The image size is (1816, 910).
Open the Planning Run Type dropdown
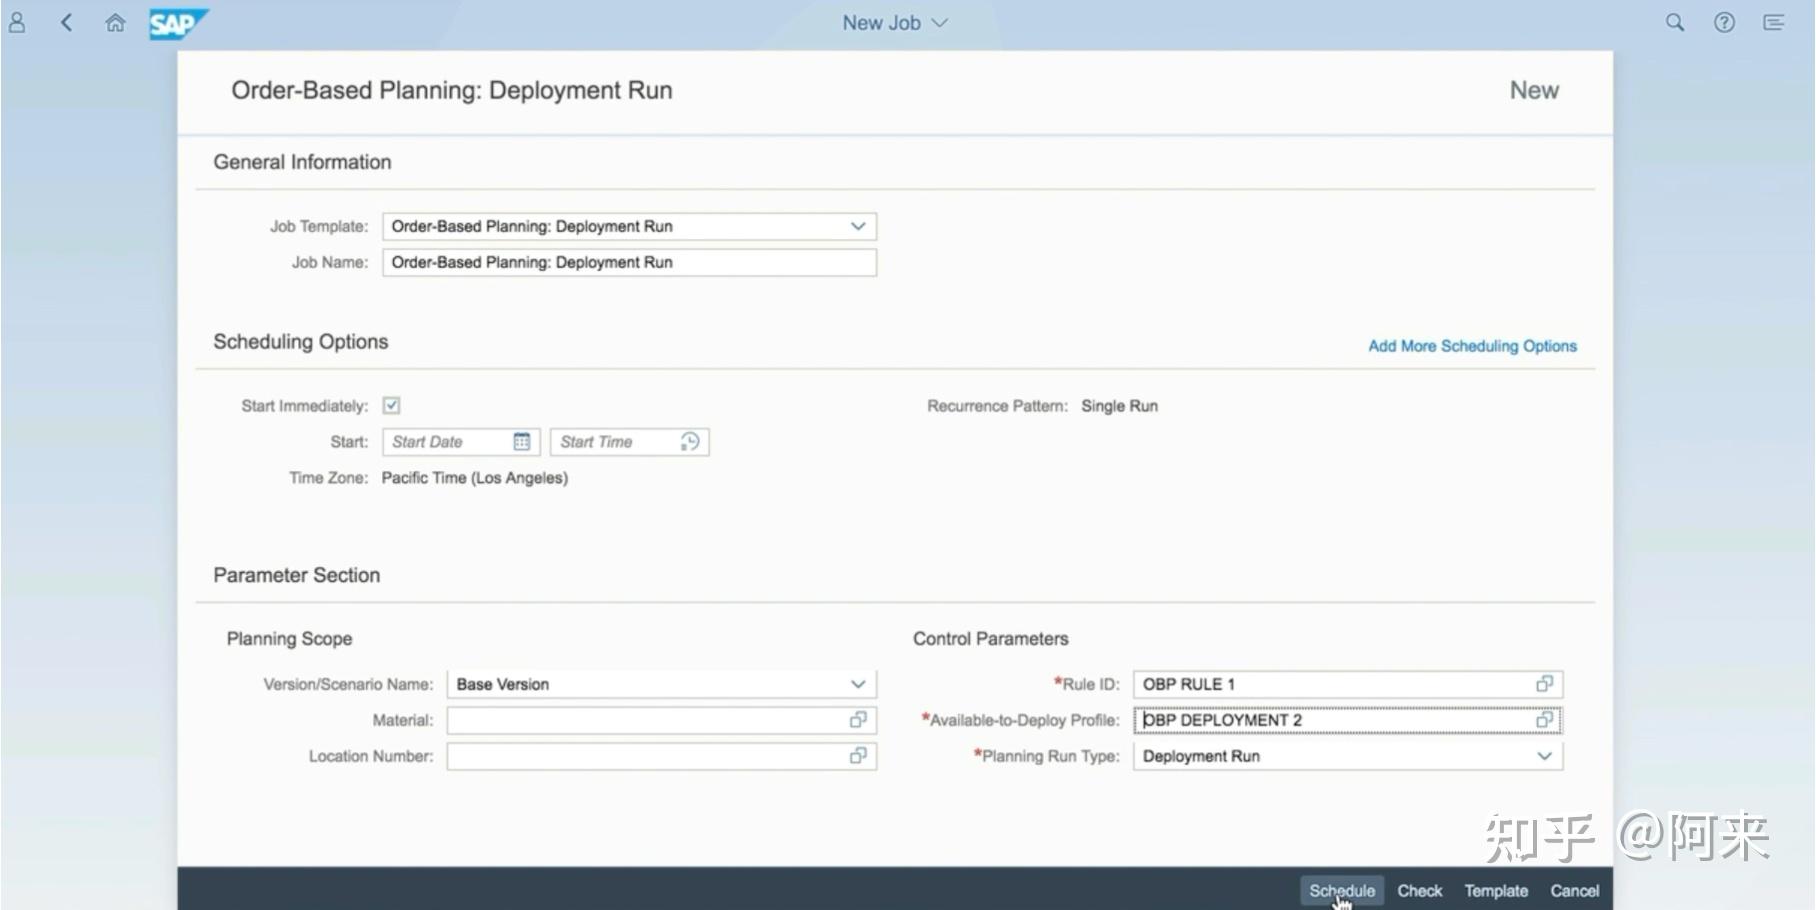click(1546, 756)
